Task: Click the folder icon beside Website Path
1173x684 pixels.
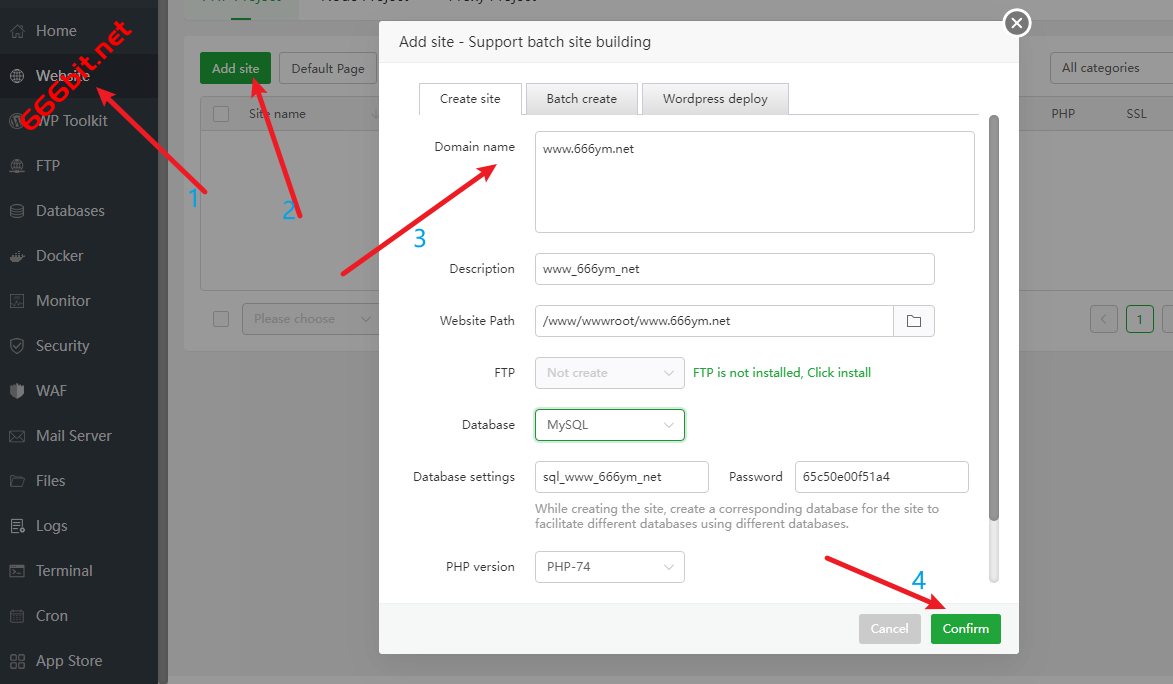Action: click(x=913, y=321)
